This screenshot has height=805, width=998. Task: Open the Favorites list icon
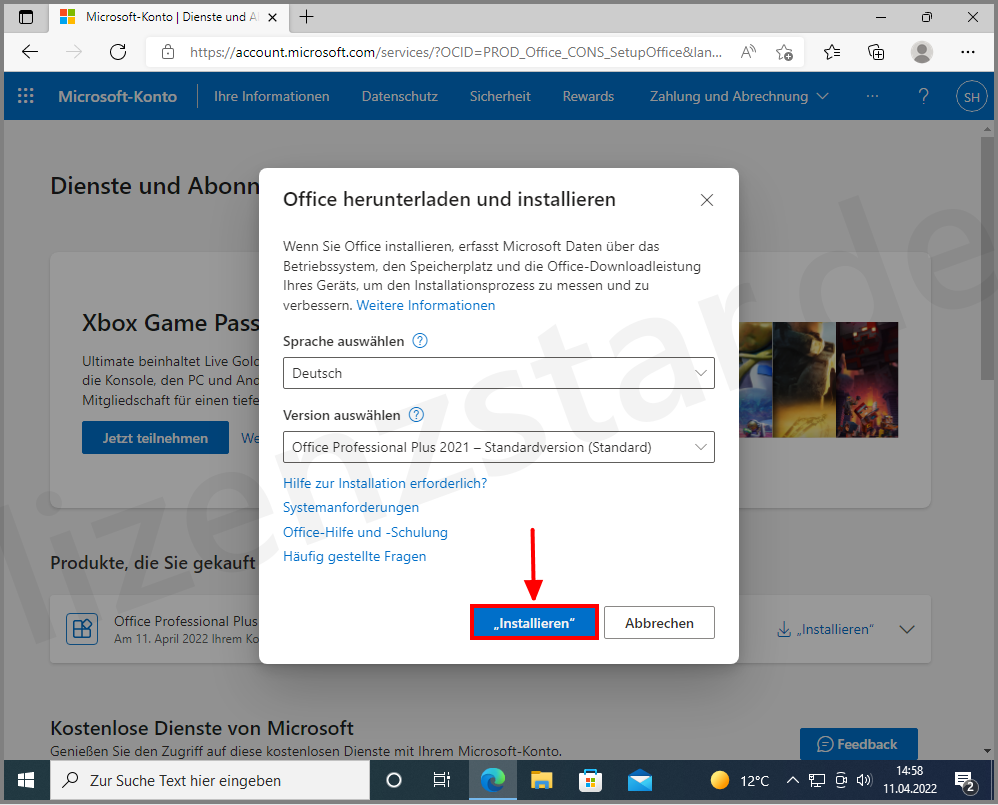[831, 52]
